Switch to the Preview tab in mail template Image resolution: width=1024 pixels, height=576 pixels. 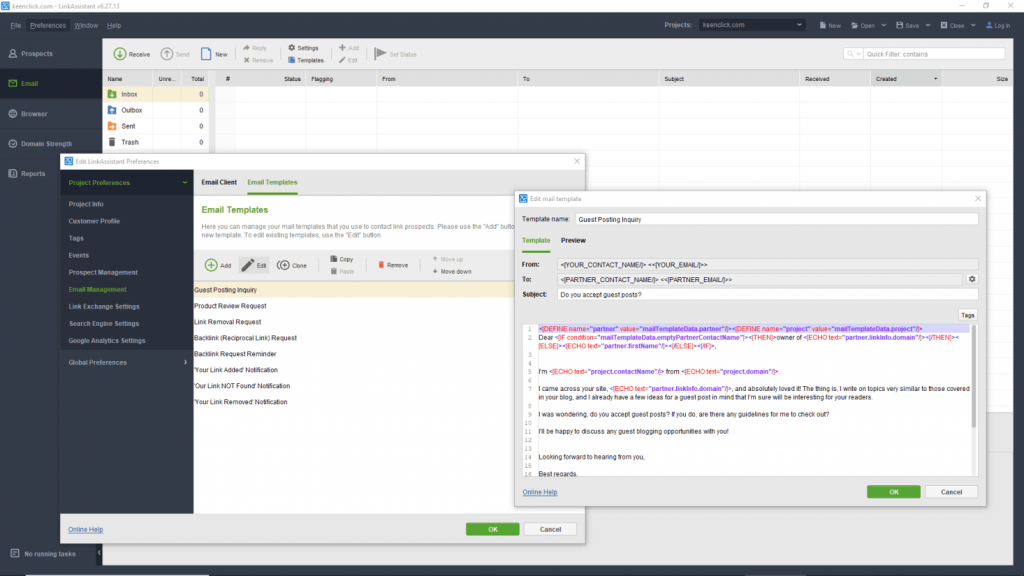573,240
